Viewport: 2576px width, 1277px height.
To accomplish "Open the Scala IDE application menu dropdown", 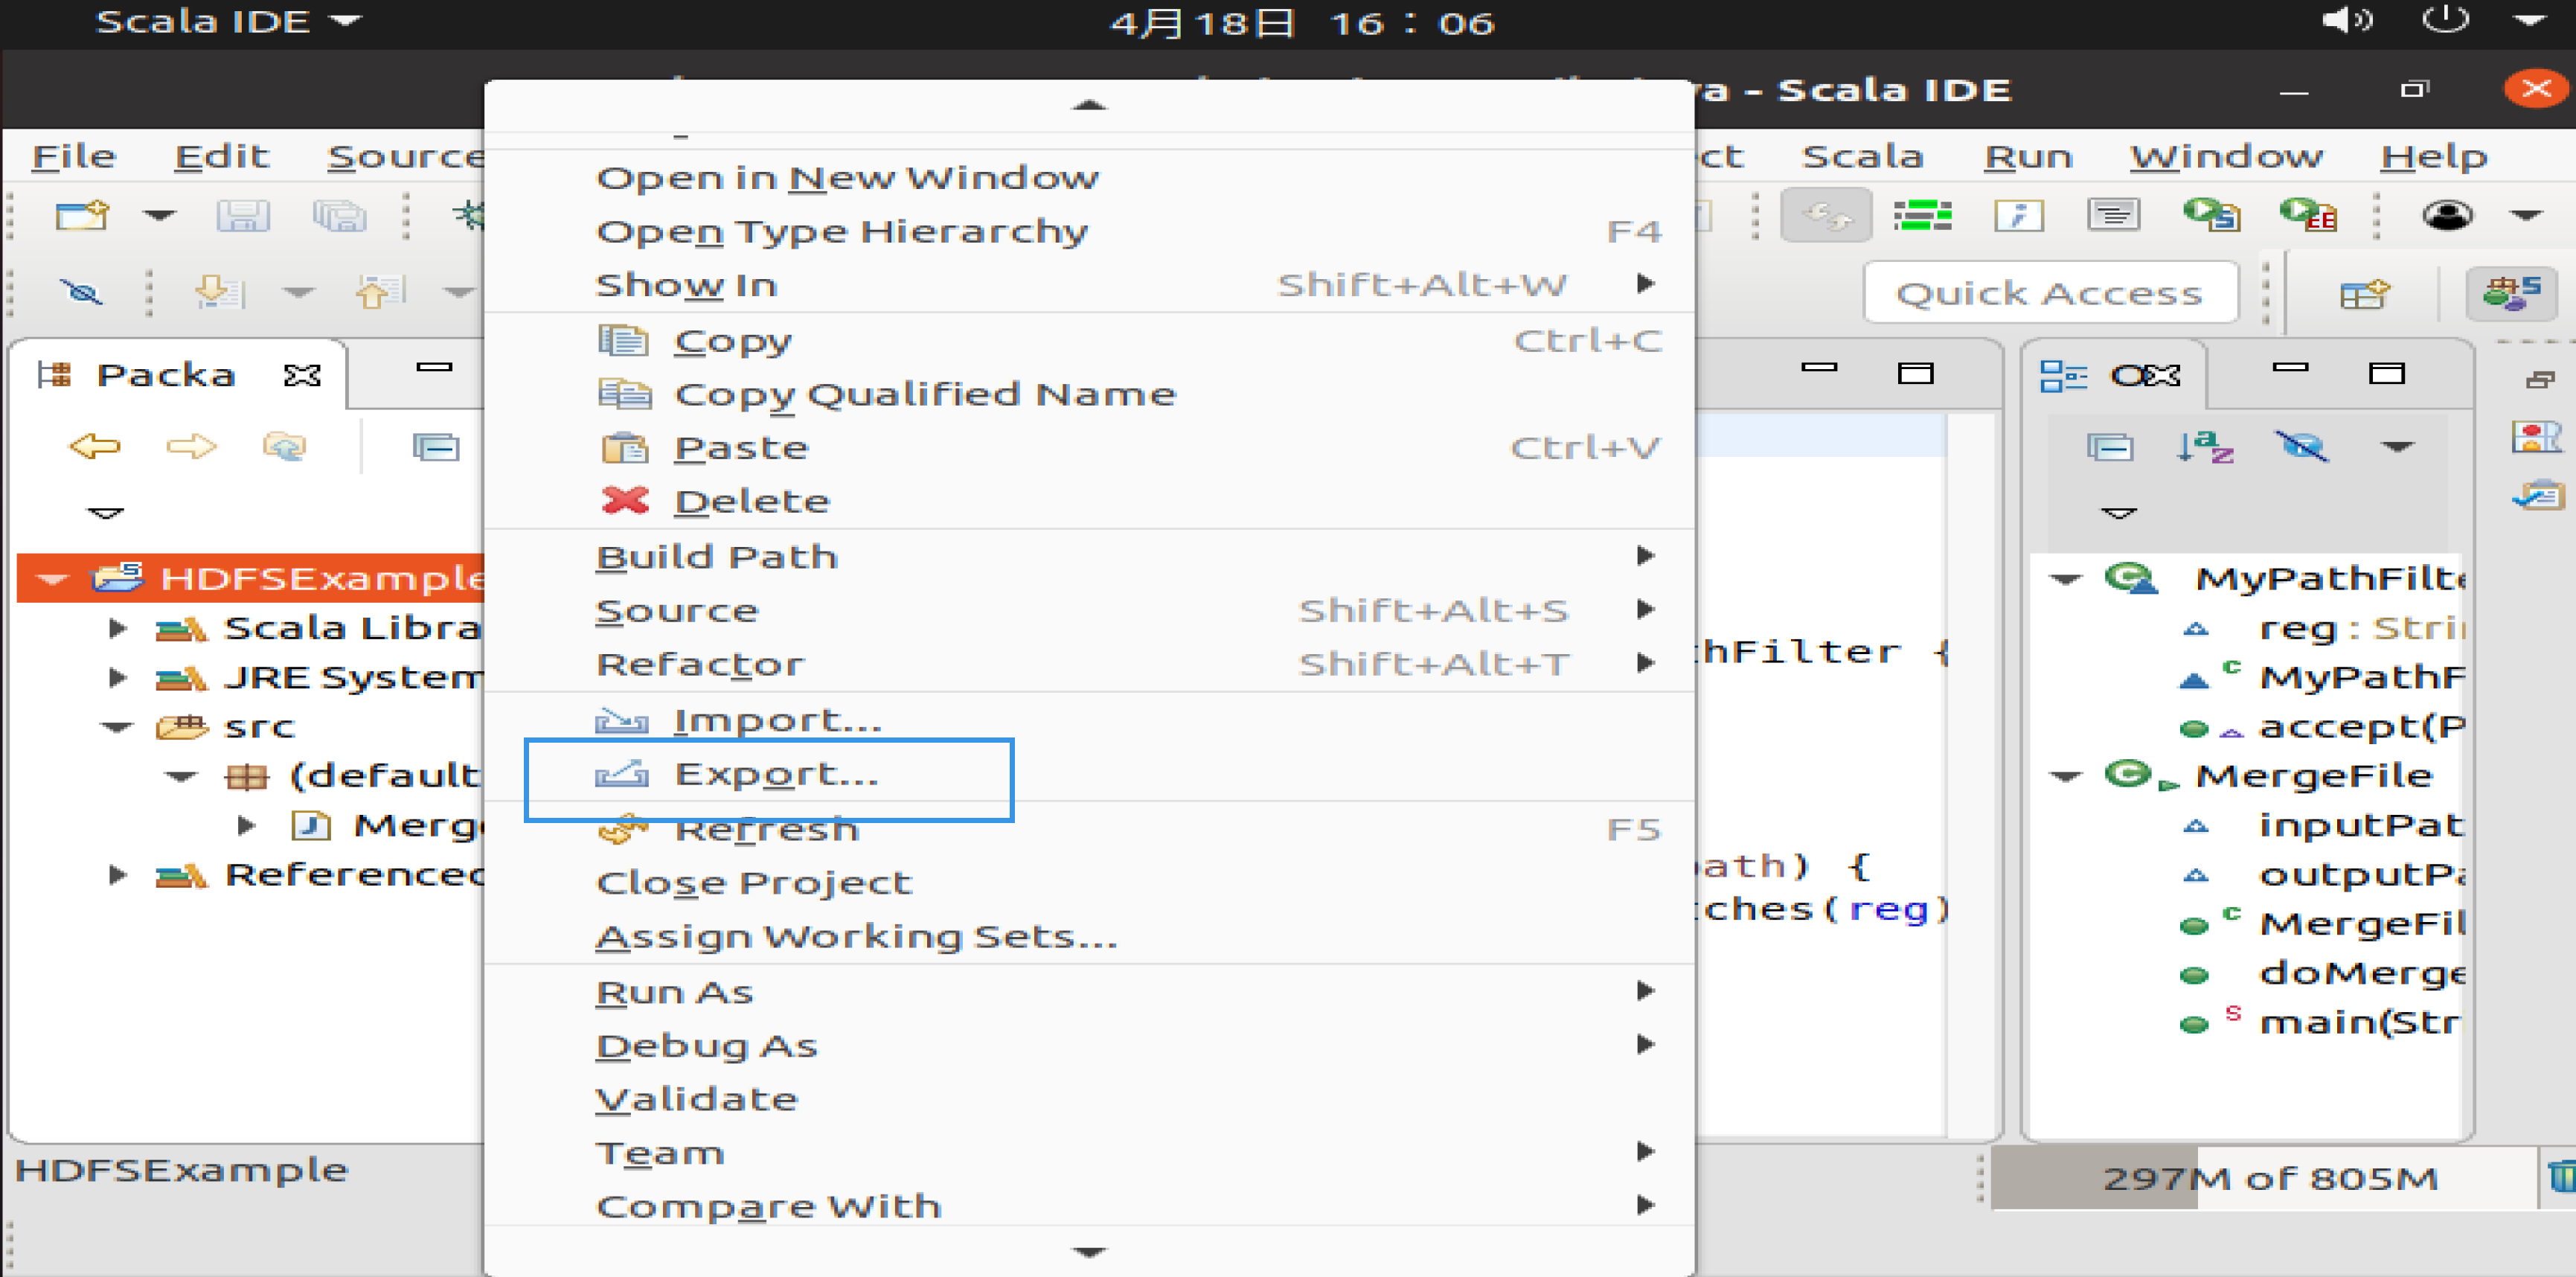I will pos(228,21).
